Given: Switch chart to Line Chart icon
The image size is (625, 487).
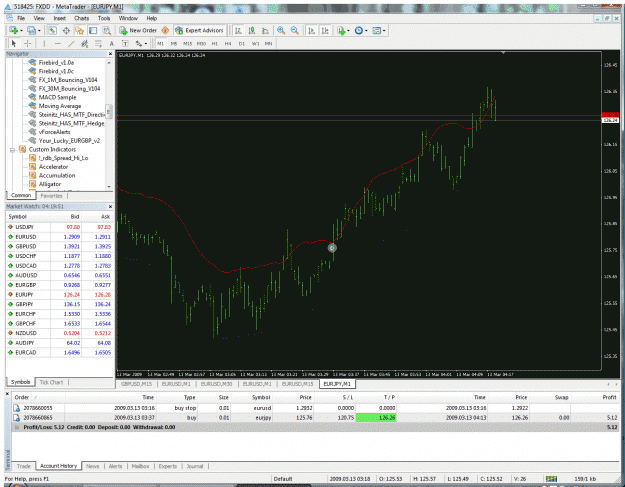Looking at the screenshot, I should 265,30.
